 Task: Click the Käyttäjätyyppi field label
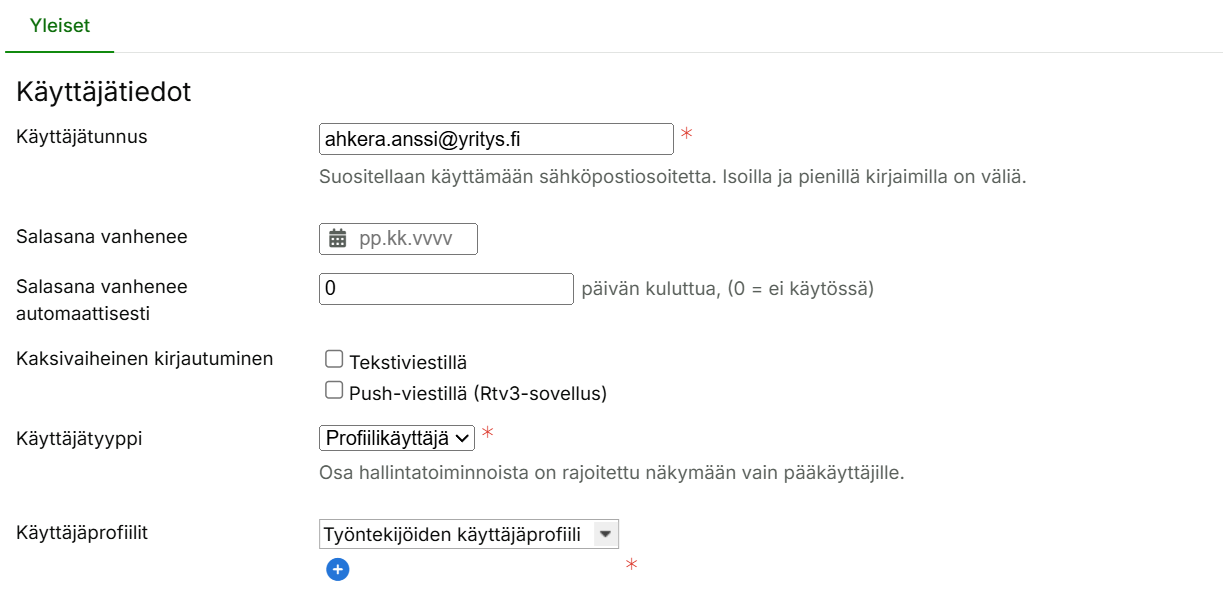pyautogui.click(x=79, y=437)
